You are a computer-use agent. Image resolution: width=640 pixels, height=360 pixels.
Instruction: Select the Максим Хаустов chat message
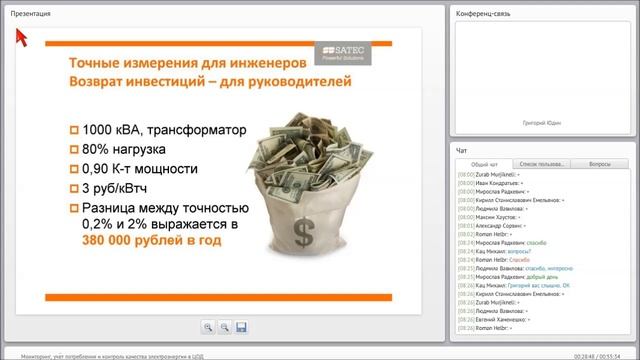tap(489, 217)
